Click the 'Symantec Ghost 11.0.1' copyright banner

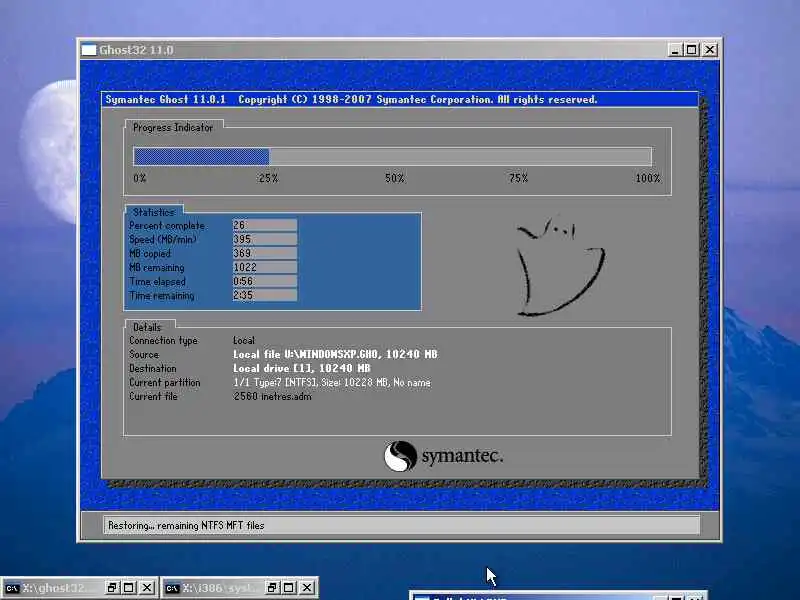(x=400, y=99)
